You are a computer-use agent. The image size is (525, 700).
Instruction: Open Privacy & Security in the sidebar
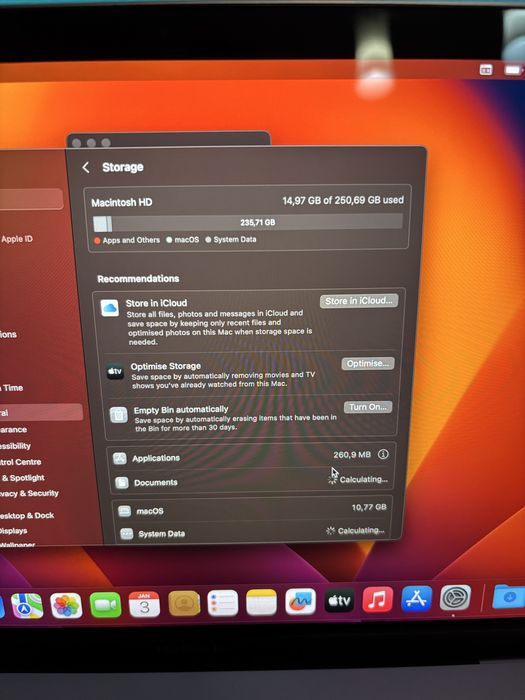29,493
